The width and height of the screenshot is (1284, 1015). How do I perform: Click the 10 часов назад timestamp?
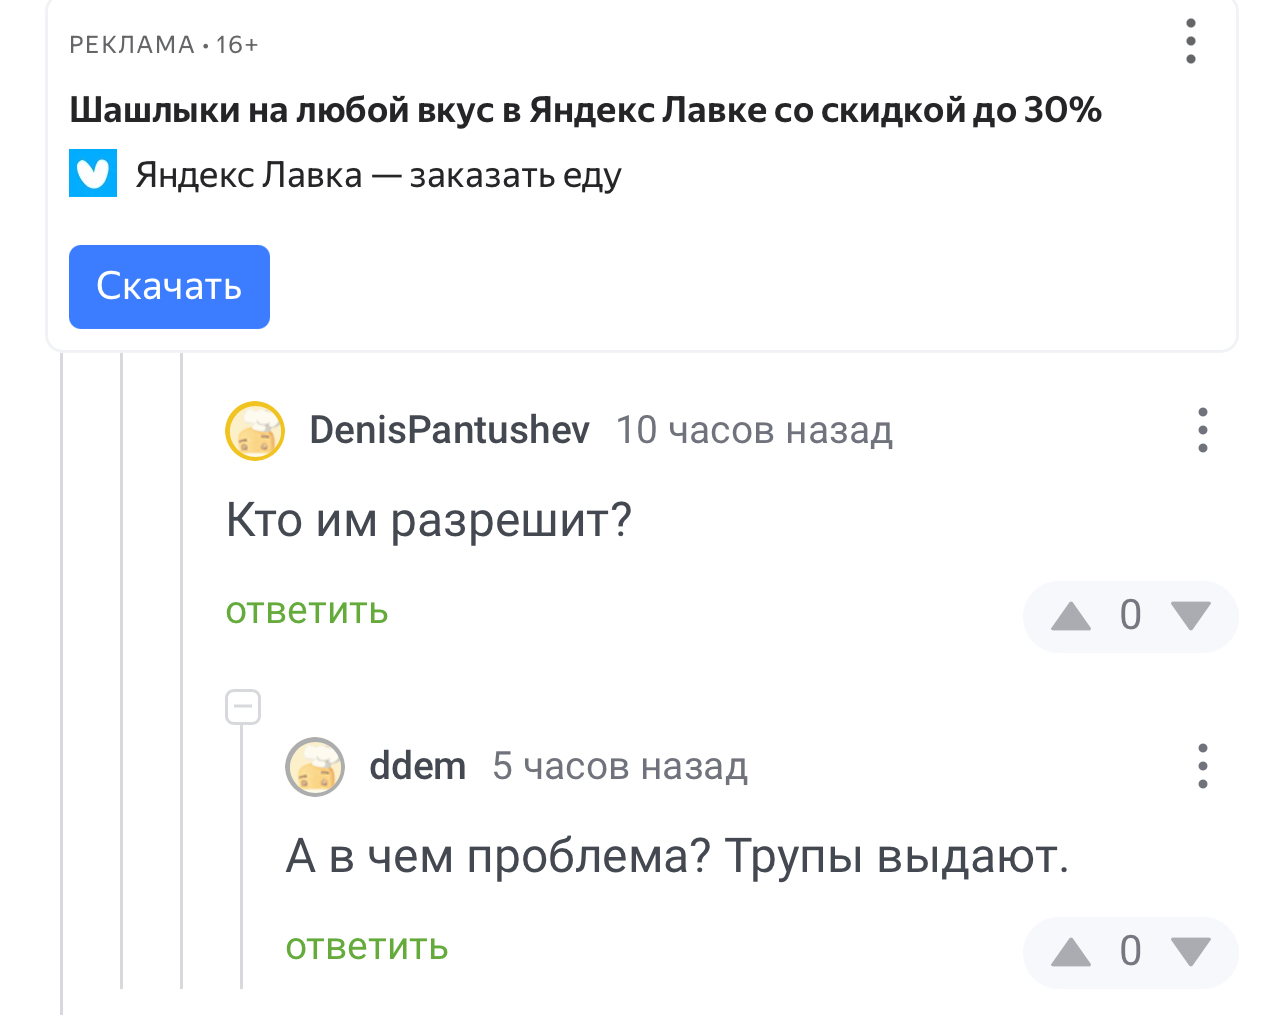pyautogui.click(x=754, y=430)
